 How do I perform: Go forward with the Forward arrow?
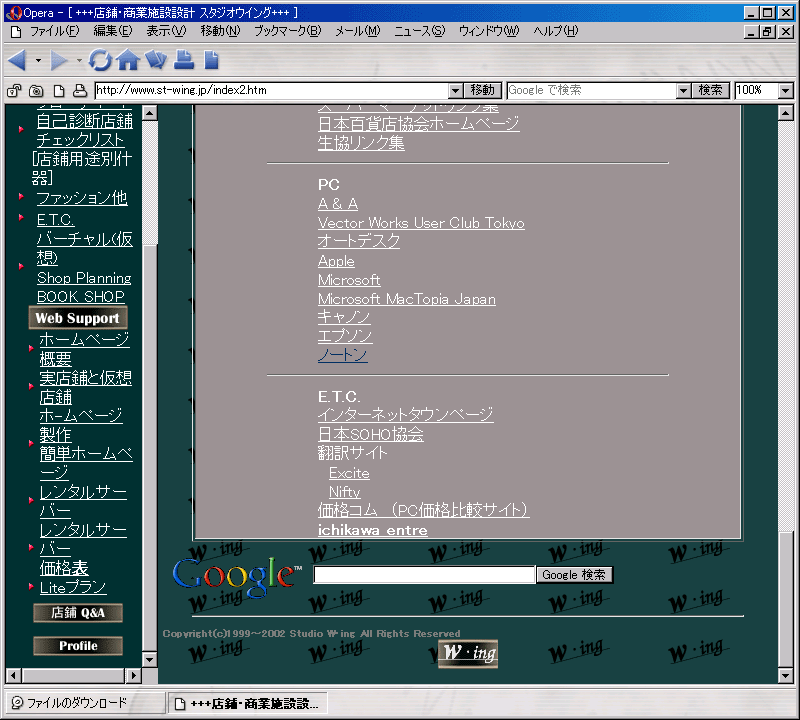point(59,61)
